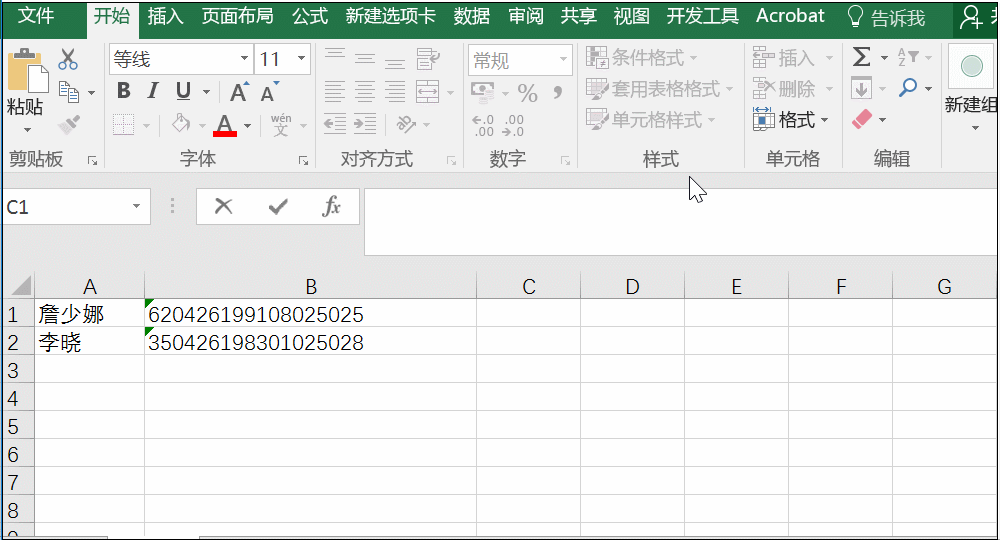Viewport: 1000px width, 540px height.
Task: Click Merge and Center icon
Action: pos(427,91)
